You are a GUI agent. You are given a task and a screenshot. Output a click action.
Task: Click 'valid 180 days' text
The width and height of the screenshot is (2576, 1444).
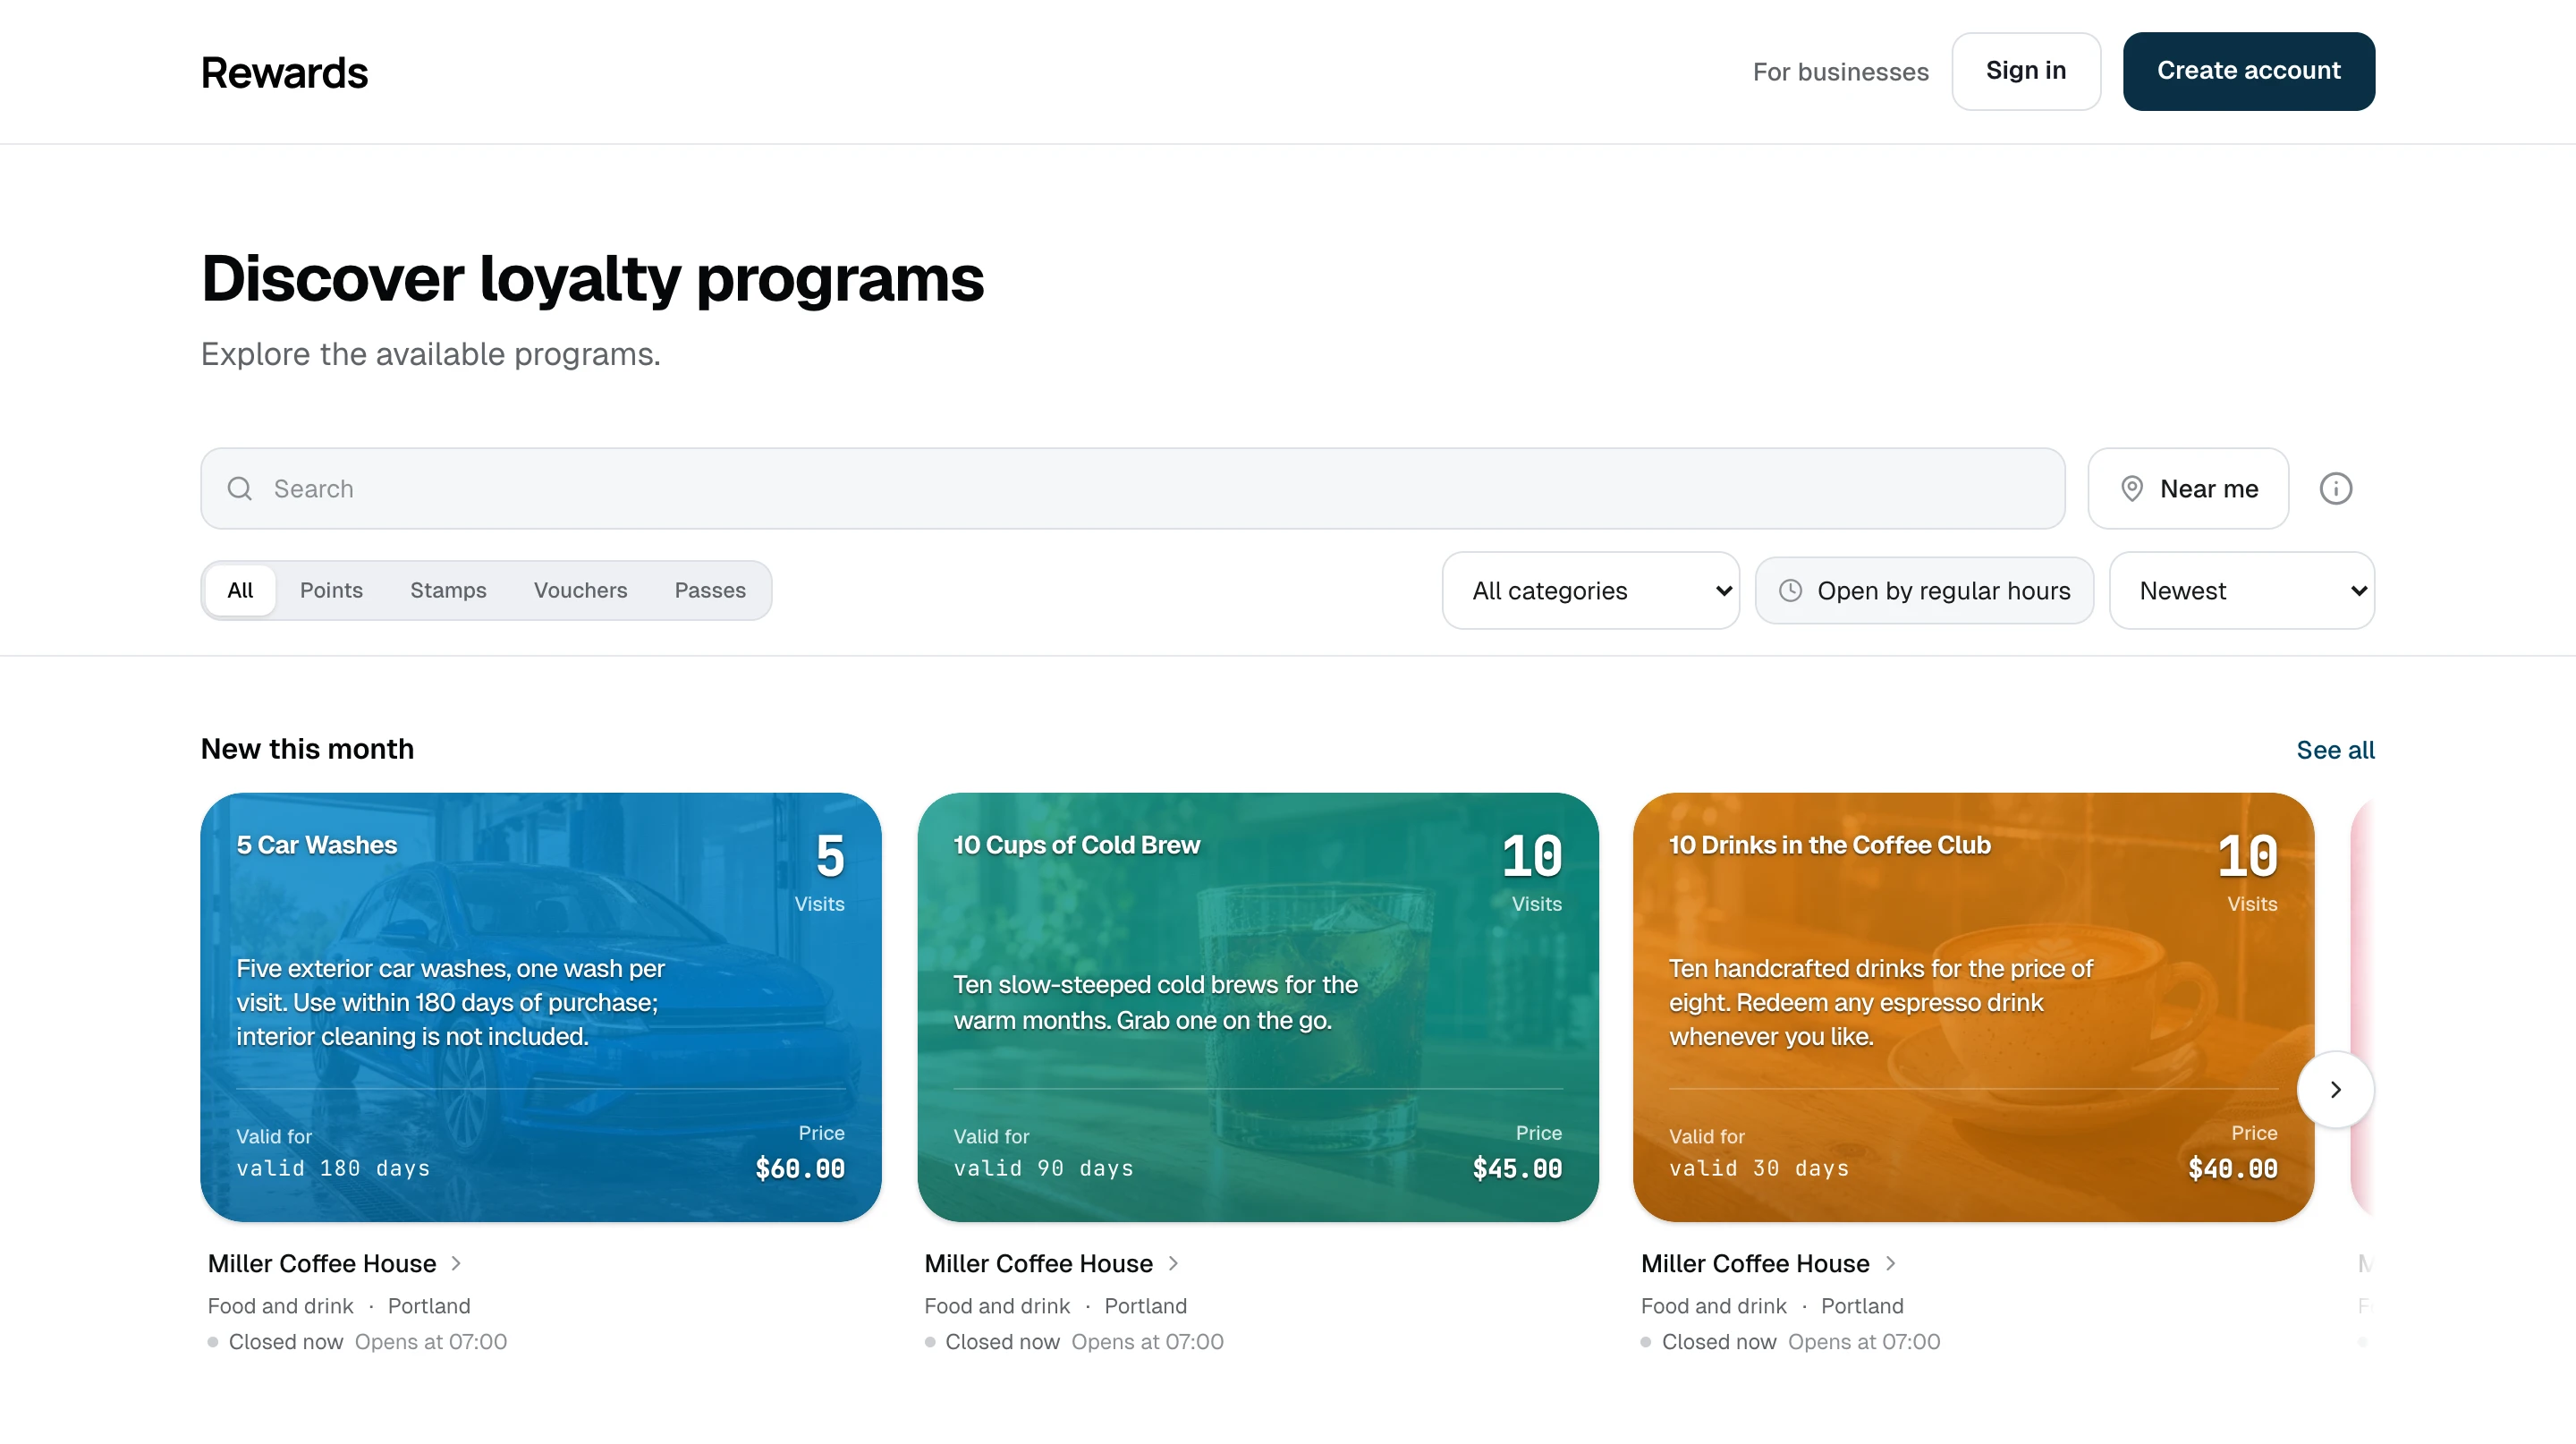coord(333,1168)
